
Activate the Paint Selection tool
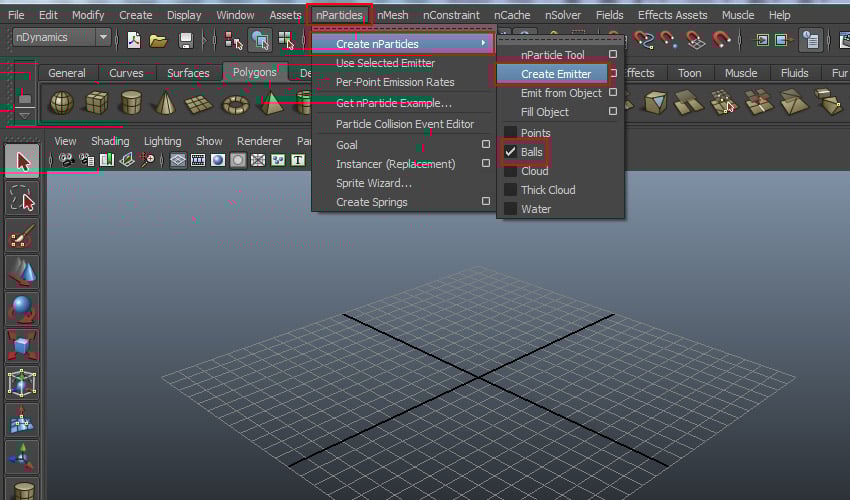[22, 235]
